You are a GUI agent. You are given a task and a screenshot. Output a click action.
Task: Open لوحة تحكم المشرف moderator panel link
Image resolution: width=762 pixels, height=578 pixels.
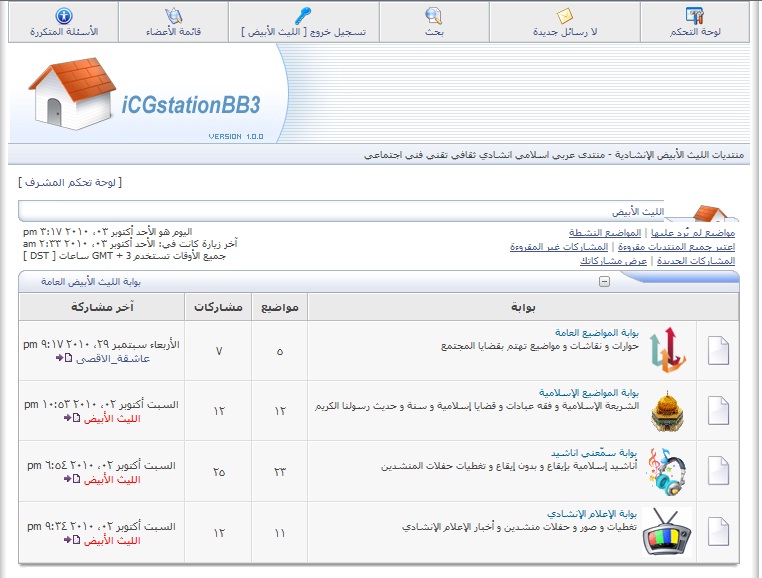(70, 182)
